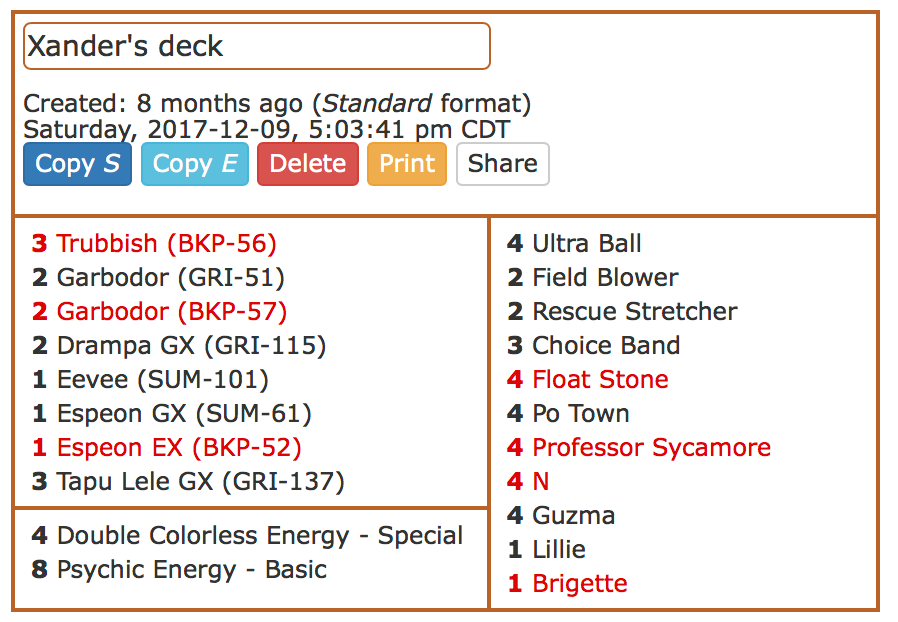Open Tapu Lele GX (GRI-137) card
This screenshot has height=622, width=898.
(x=188, y=481)
